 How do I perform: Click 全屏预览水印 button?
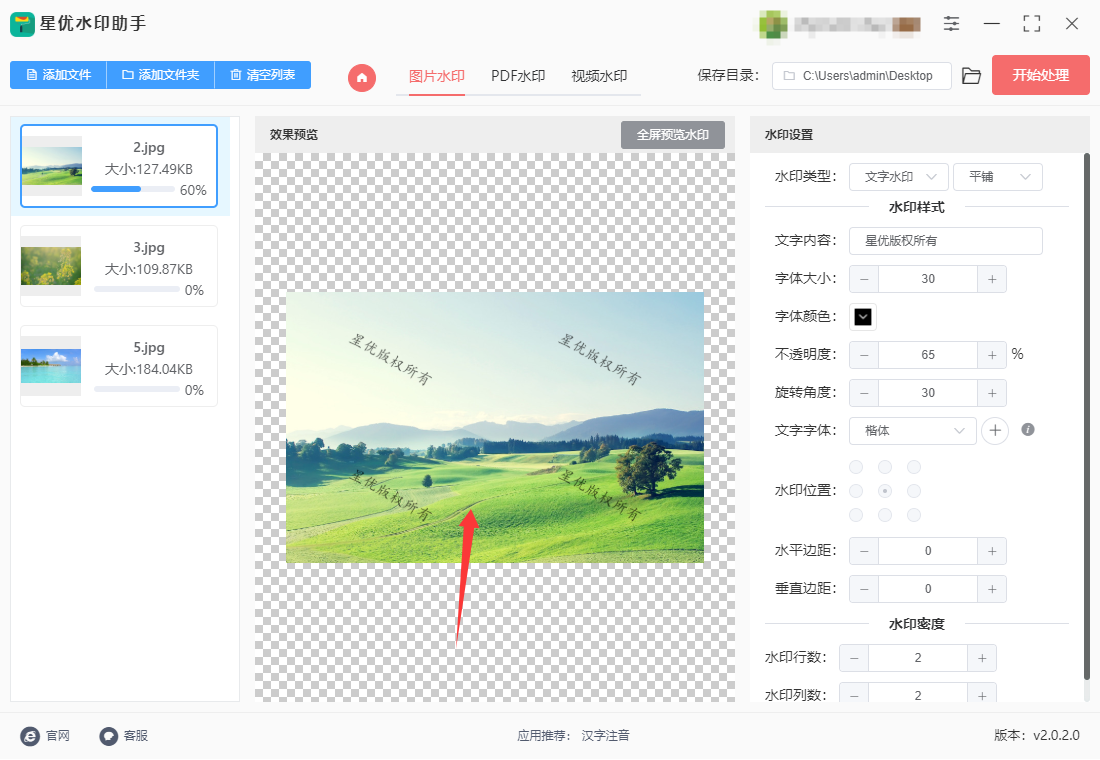pyautogui.click(x=673, y=135)
